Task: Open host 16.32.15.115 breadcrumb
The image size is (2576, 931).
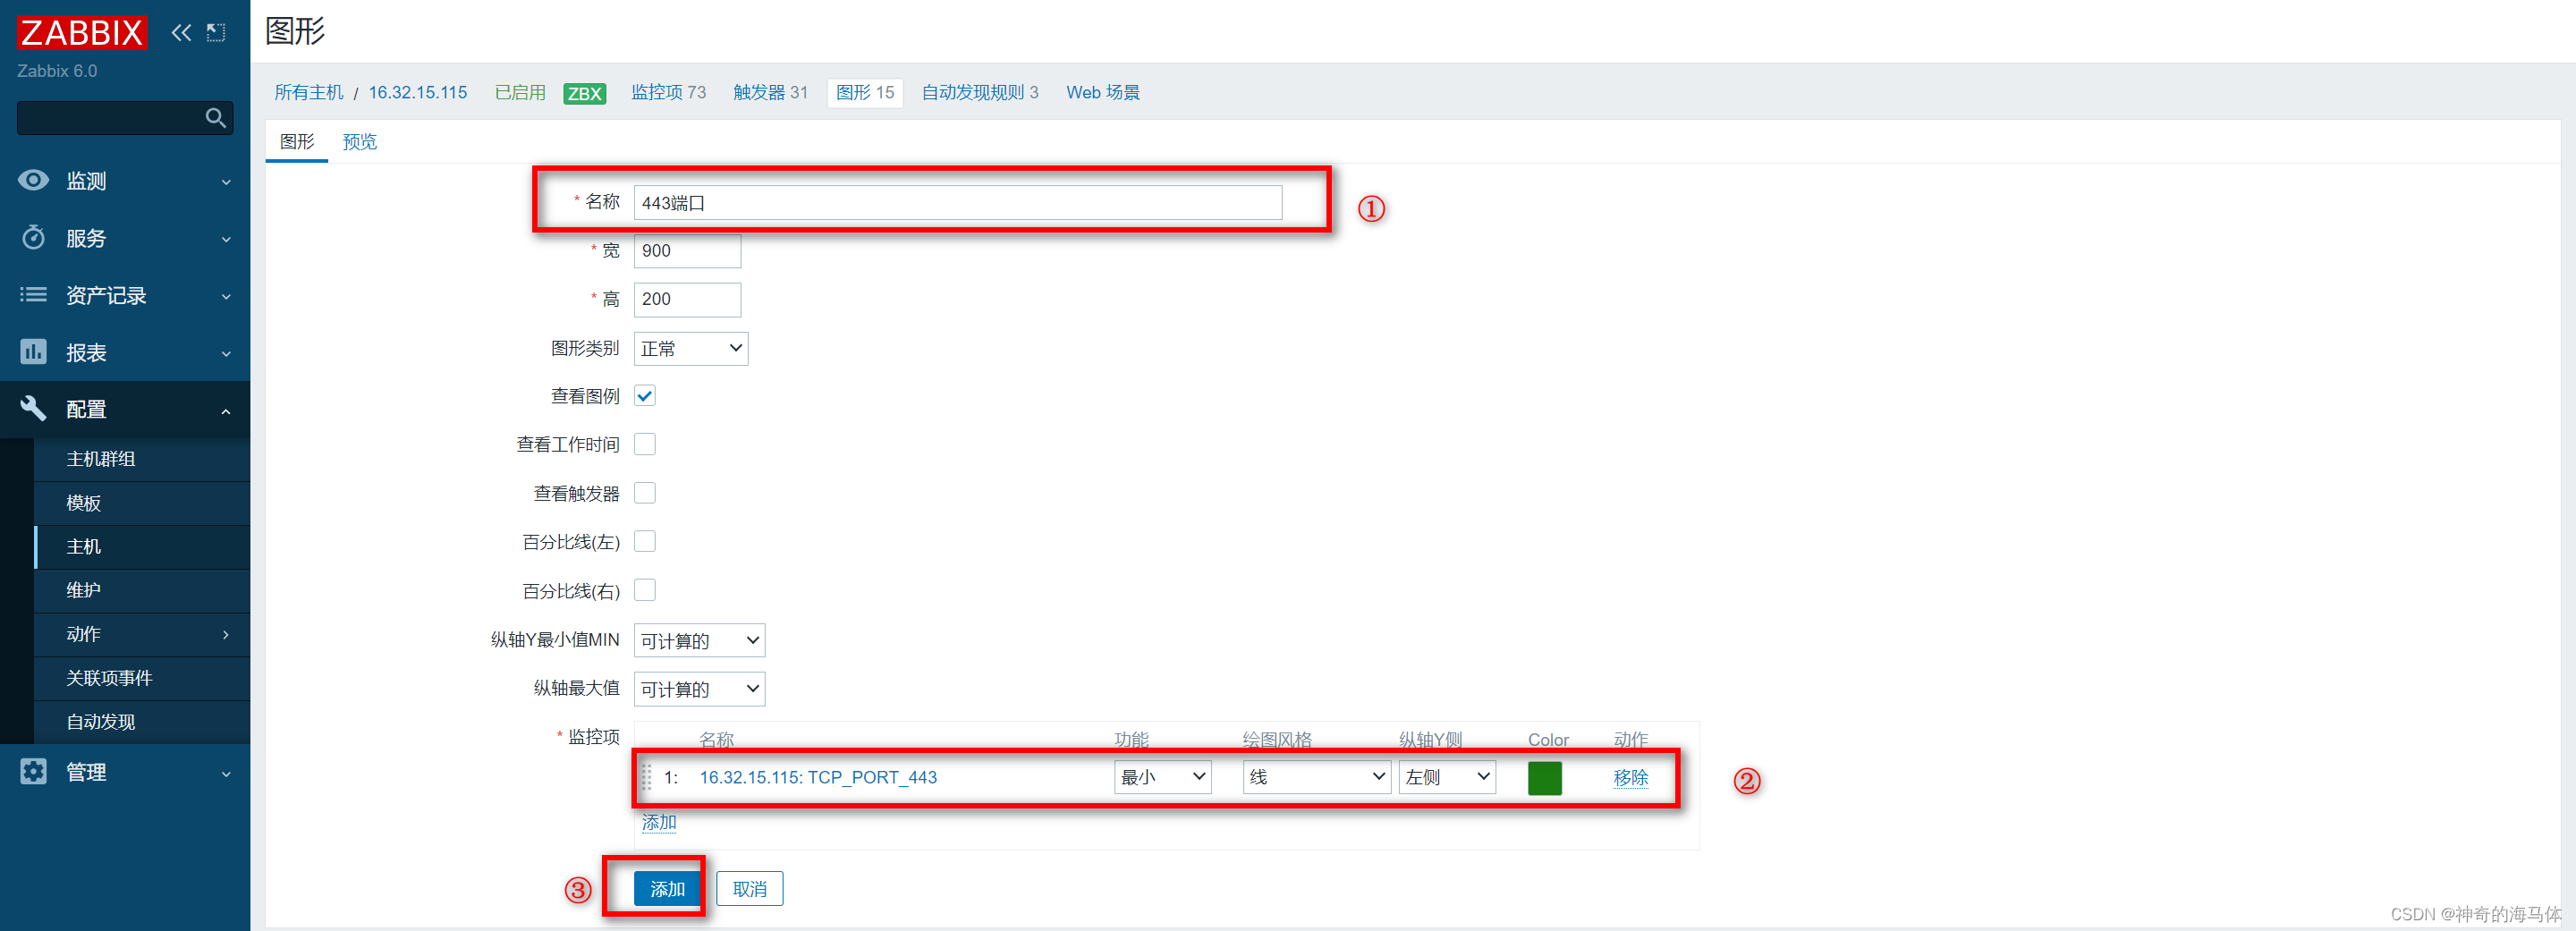Action: coord(418,92)
